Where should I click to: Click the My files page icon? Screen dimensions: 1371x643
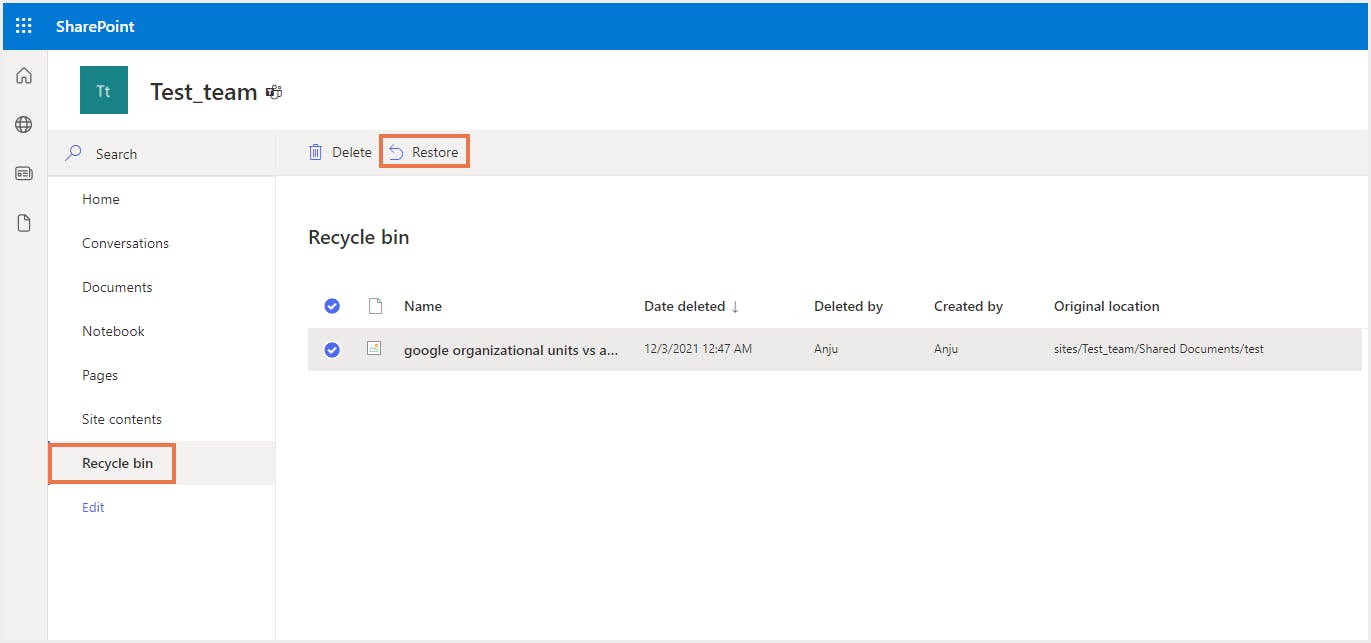(24, 223)
